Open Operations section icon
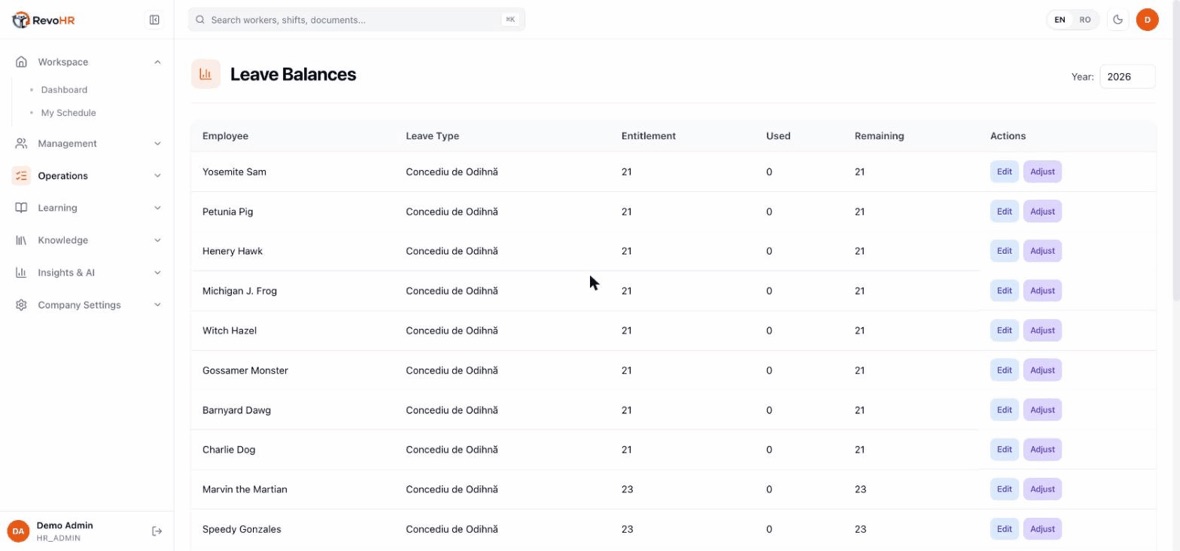1180x551 pixels. point(21,175)
